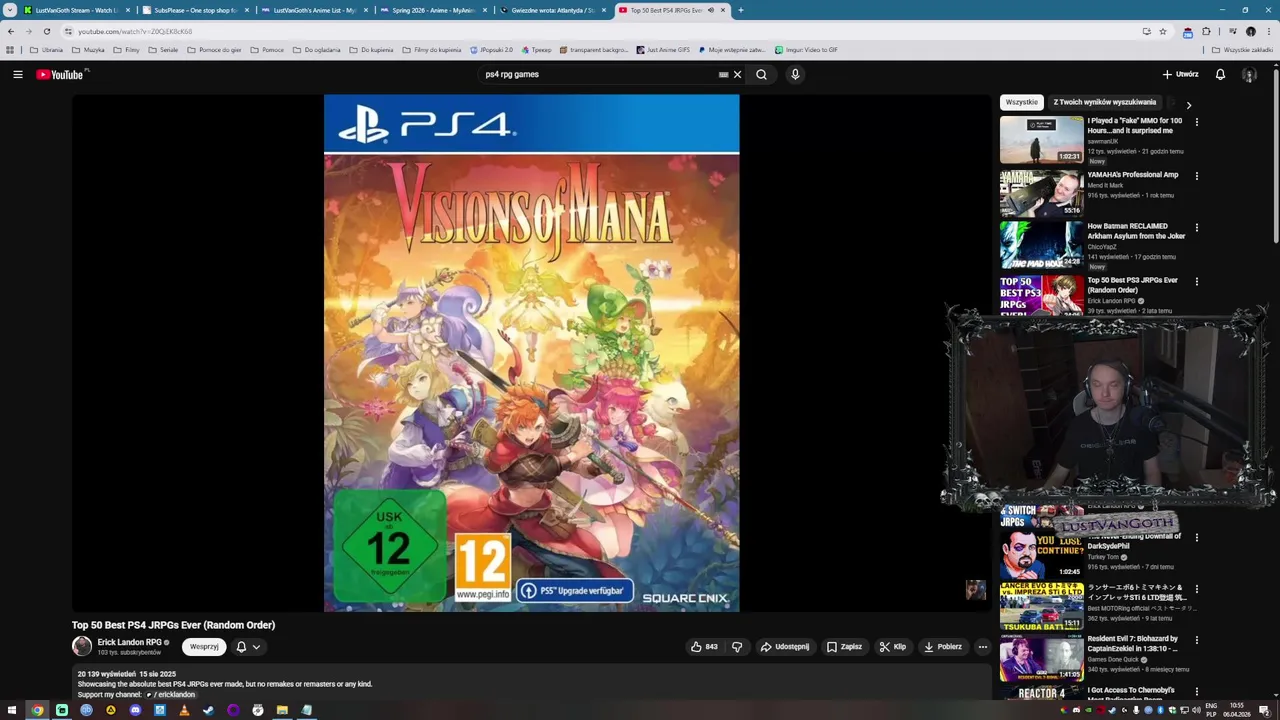Open the Erick Landon RPG channel name
The image size is (1280, 720).
[x=129, y=642]
